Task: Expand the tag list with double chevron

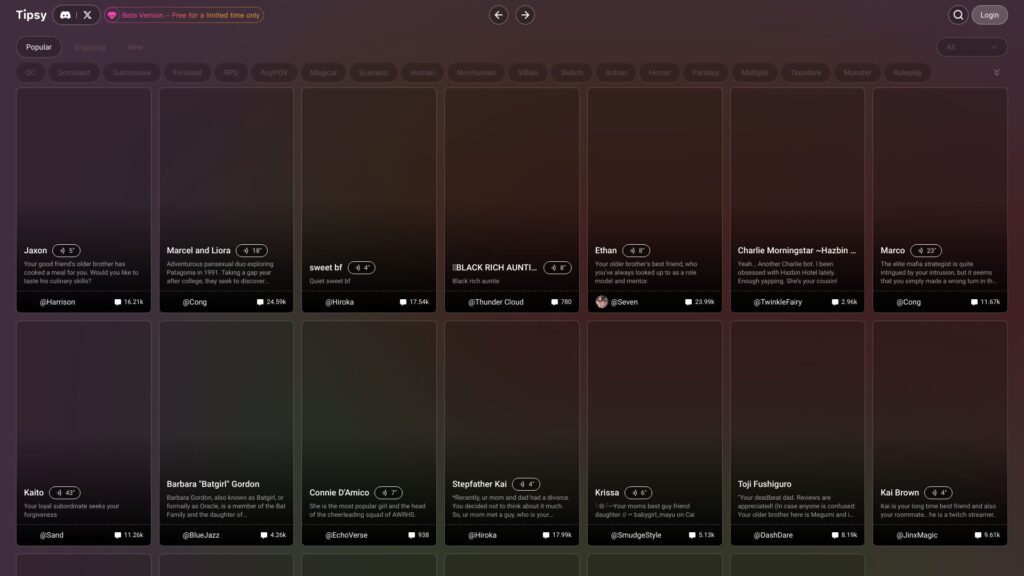Action: [997, 72]
